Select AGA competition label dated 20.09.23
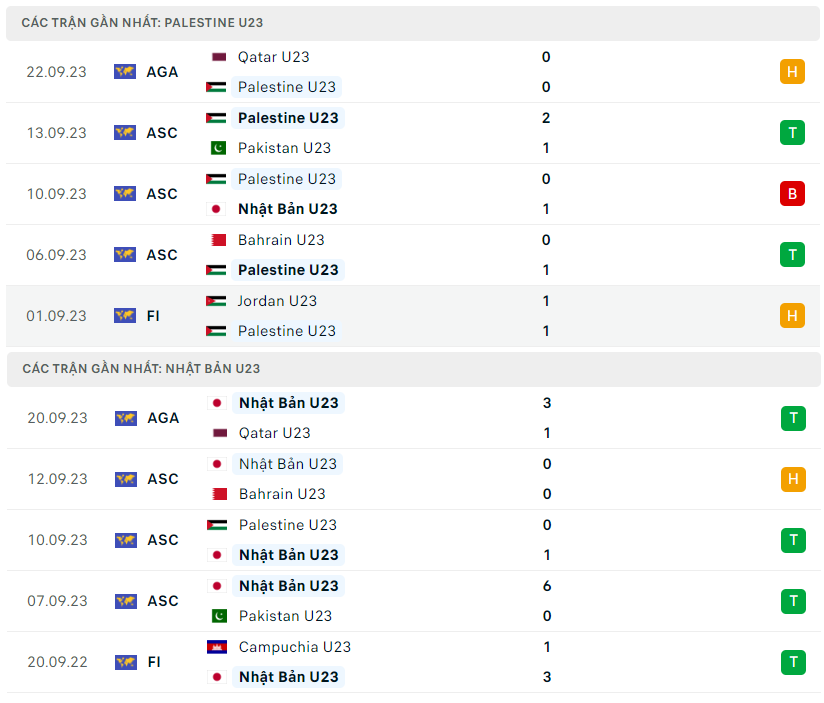824x703 pixels. [163, 418]
